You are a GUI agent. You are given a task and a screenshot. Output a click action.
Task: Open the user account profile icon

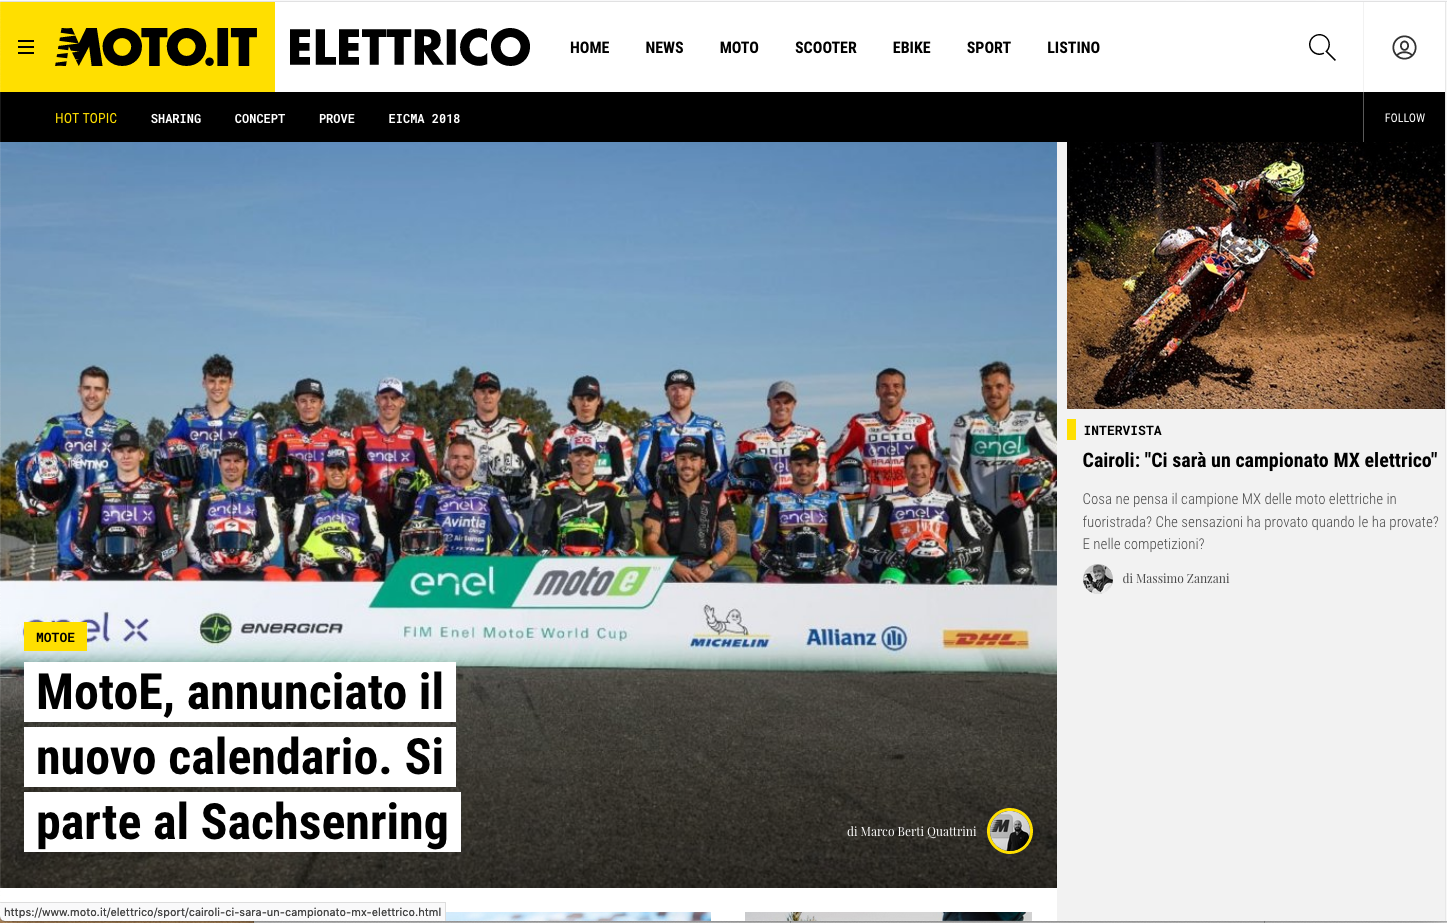point(1404,47)
